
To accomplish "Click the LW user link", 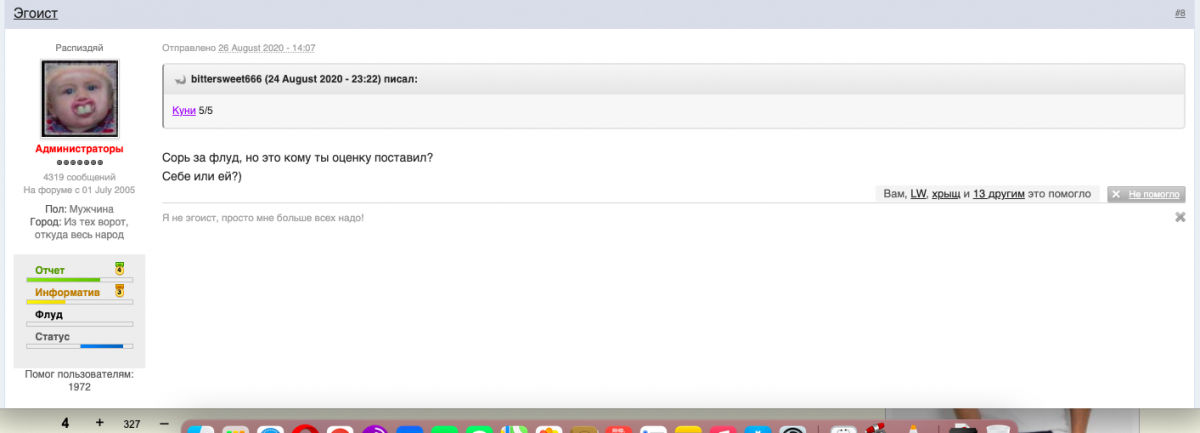I will [x=918, y=195].
